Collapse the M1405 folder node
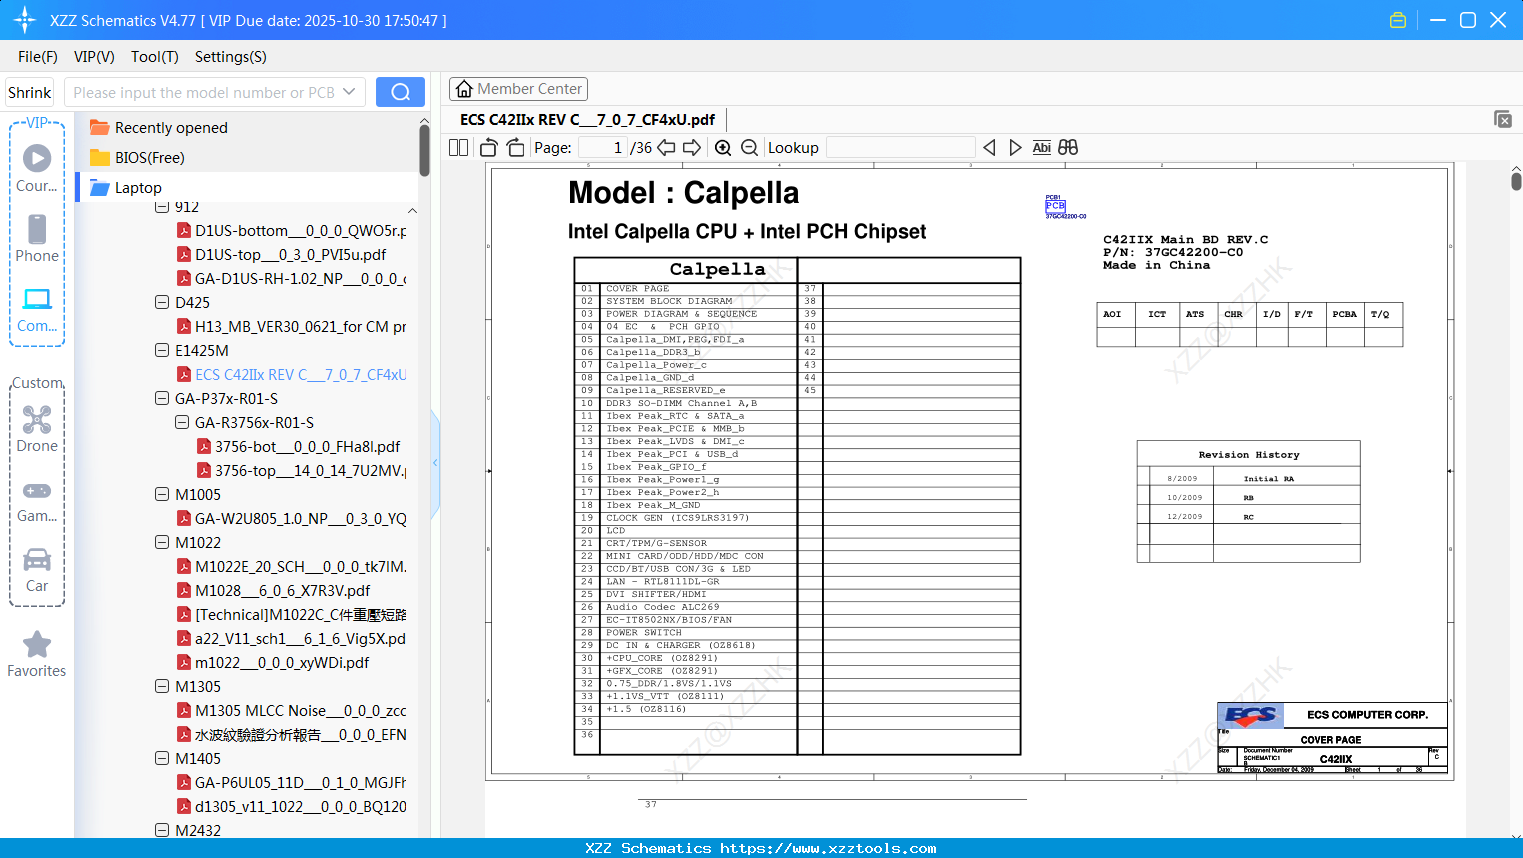Viewport: 1523px width, 858px height. coord(162,758)
